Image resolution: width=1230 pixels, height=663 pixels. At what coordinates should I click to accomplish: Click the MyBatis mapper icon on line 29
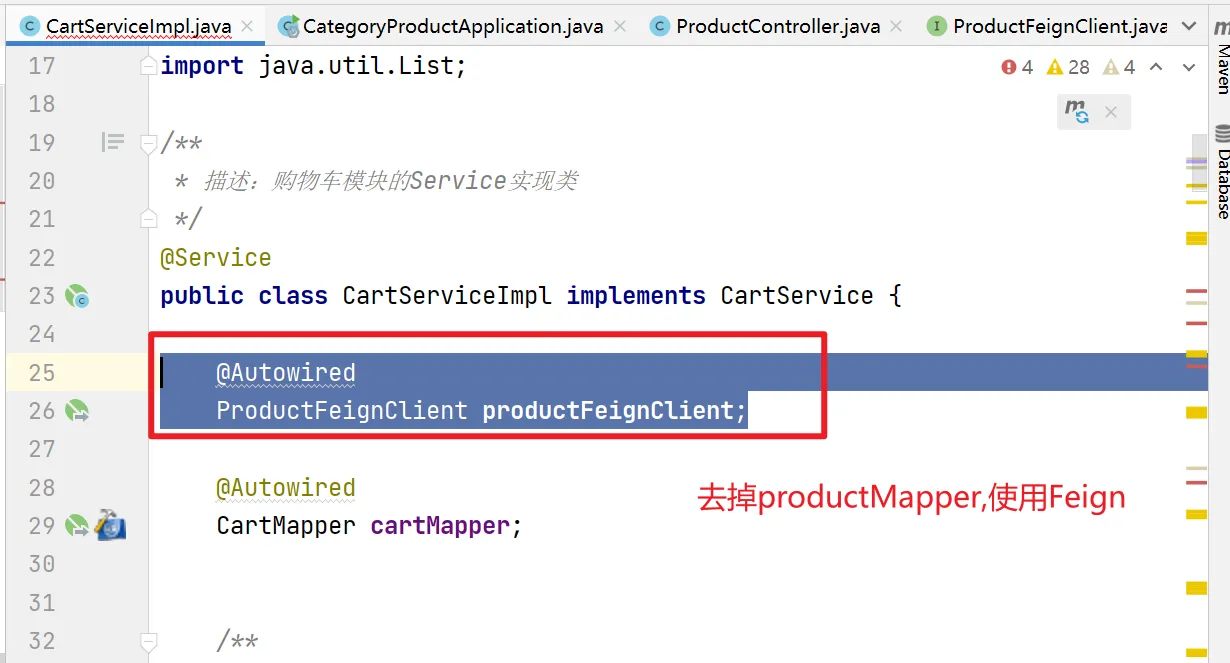point(110,526)
